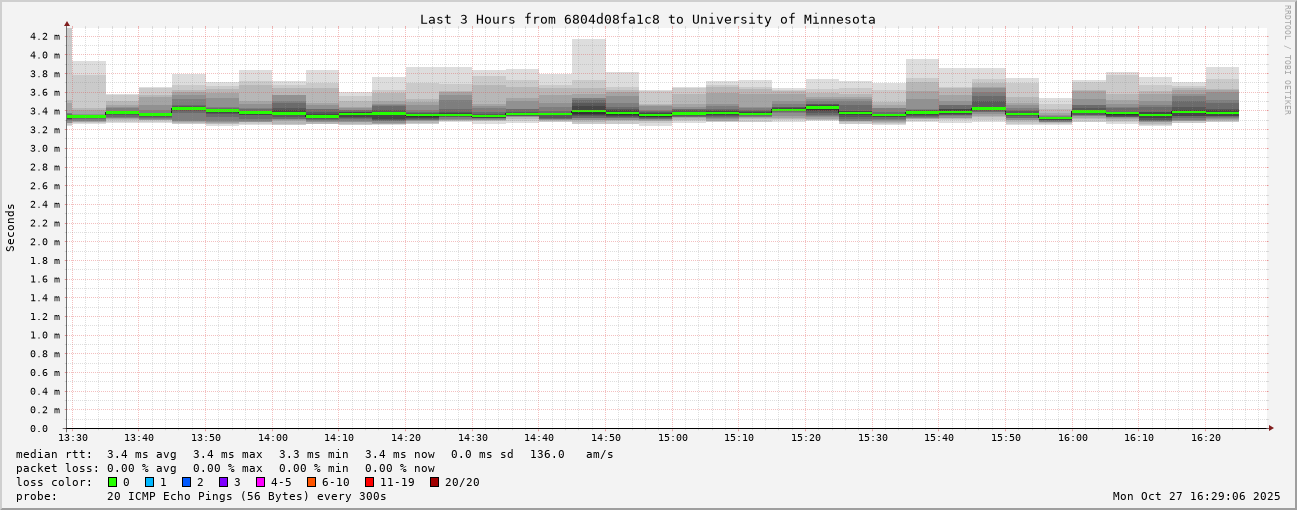This screenshot has width=1297, height=510.
Task: Select the purple 3 loss color swatch
Action: pos(224,482)
